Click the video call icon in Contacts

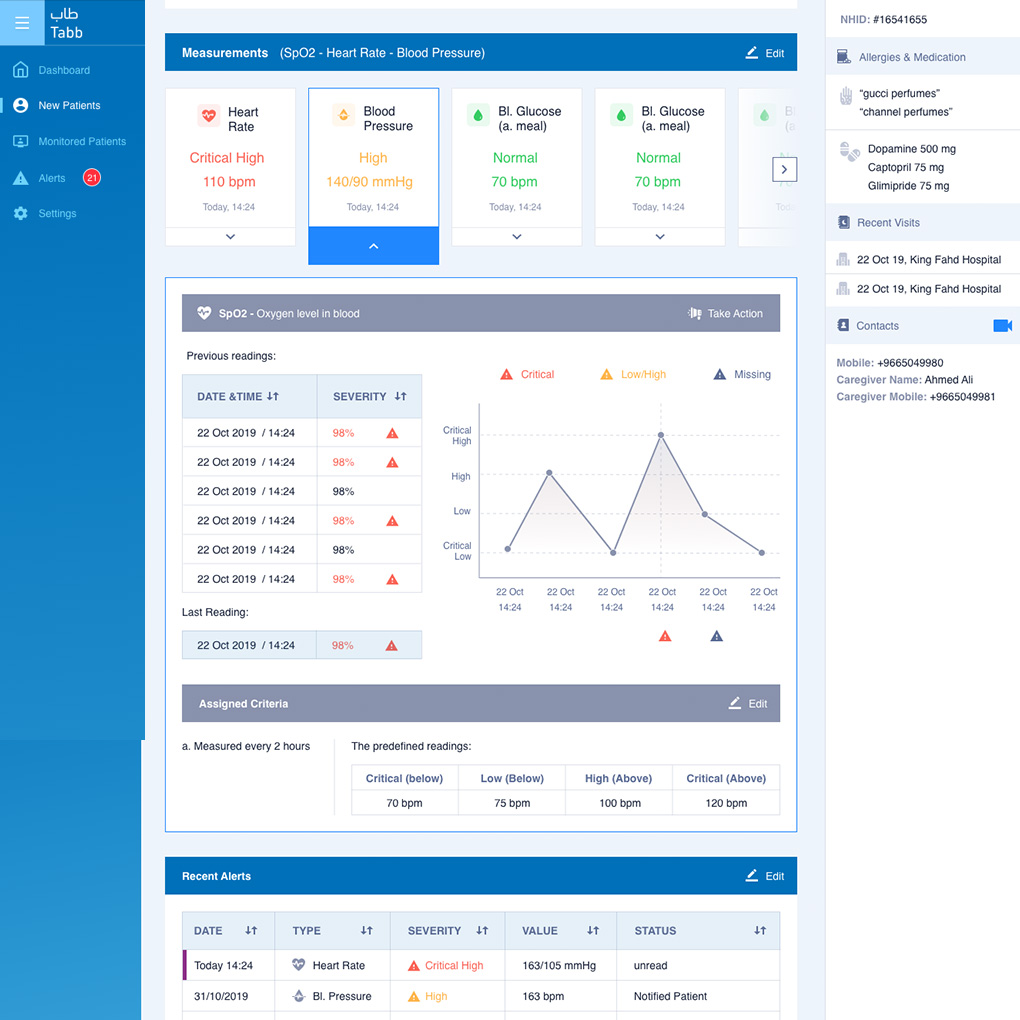click(1002, 326)
